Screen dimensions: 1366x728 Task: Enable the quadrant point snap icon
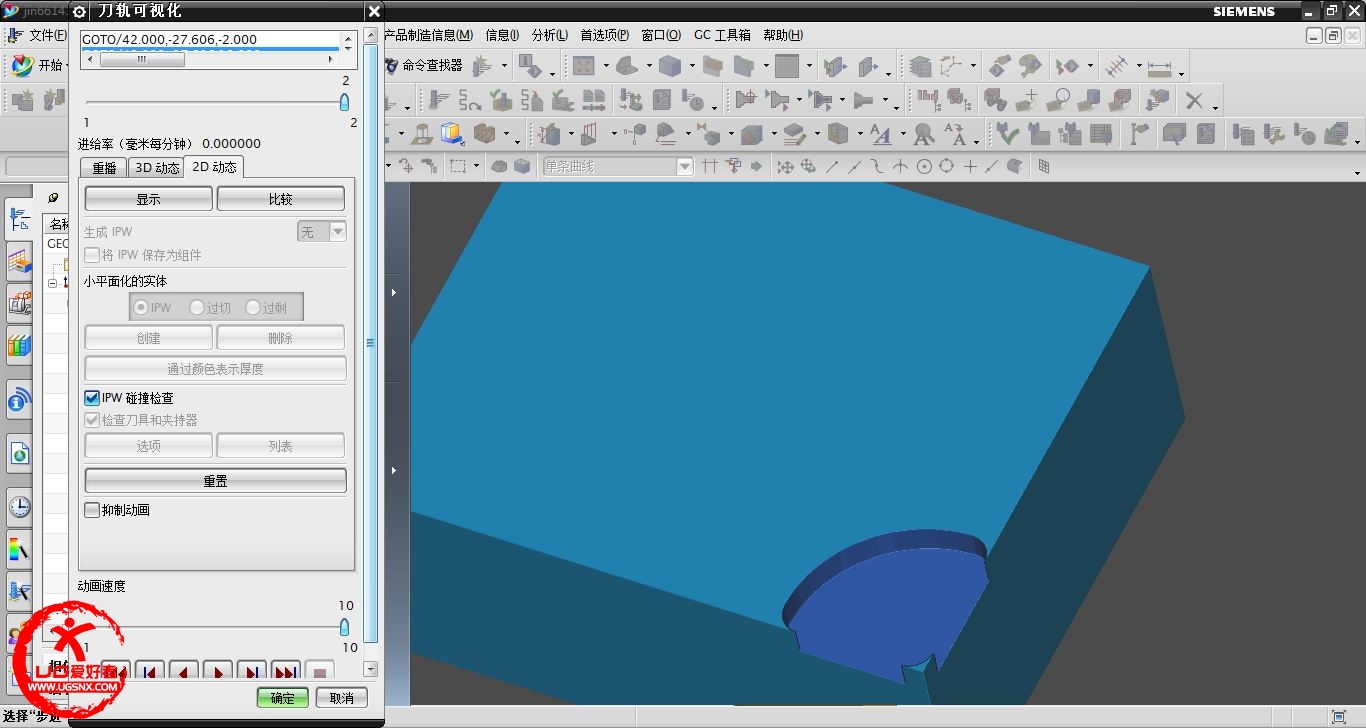tap(947, 166)
